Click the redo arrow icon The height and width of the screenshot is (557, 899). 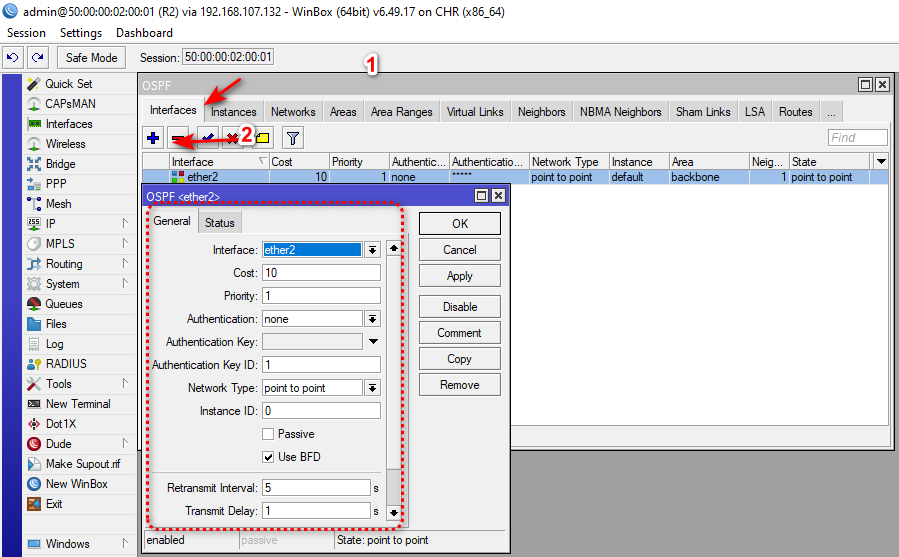(37, 58)
